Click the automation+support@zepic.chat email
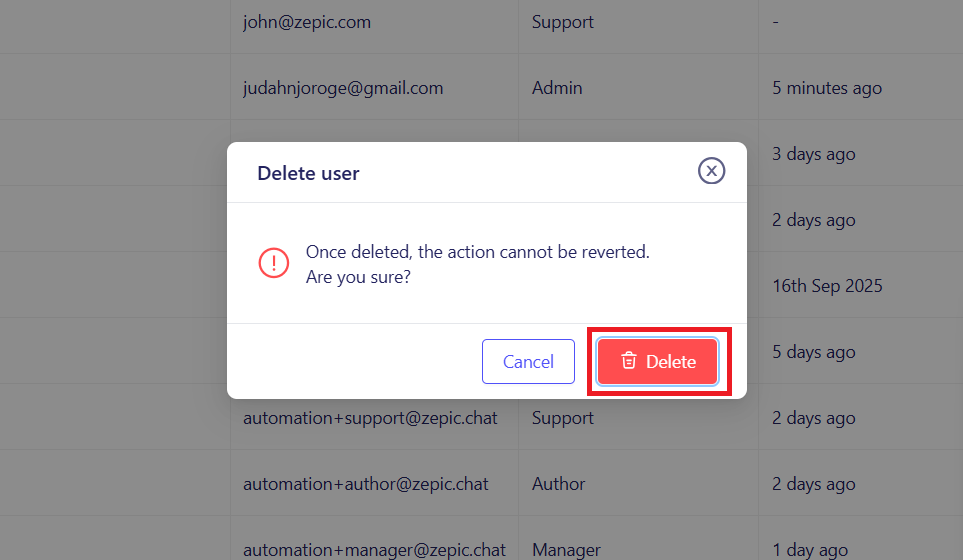Screen dimensions: 963x560 point(370,418)
